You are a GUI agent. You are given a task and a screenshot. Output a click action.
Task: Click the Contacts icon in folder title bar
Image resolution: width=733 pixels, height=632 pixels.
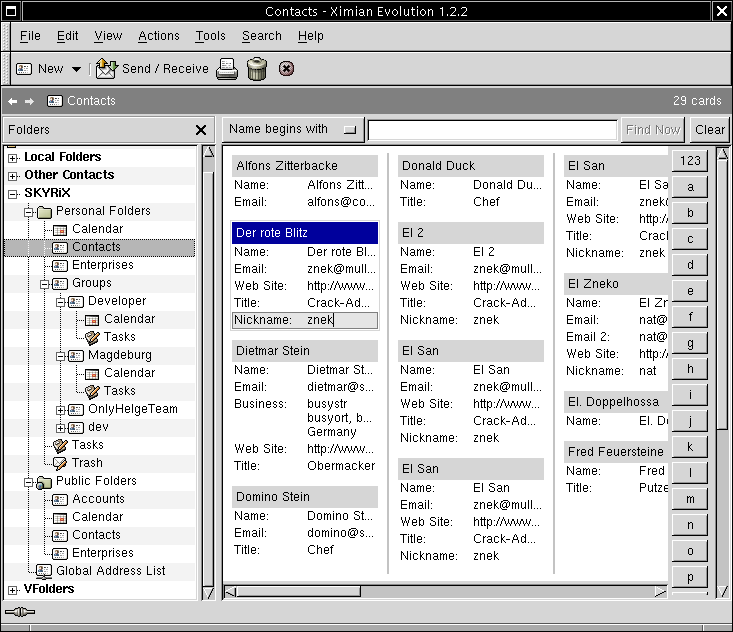click(x=55, y=101)
